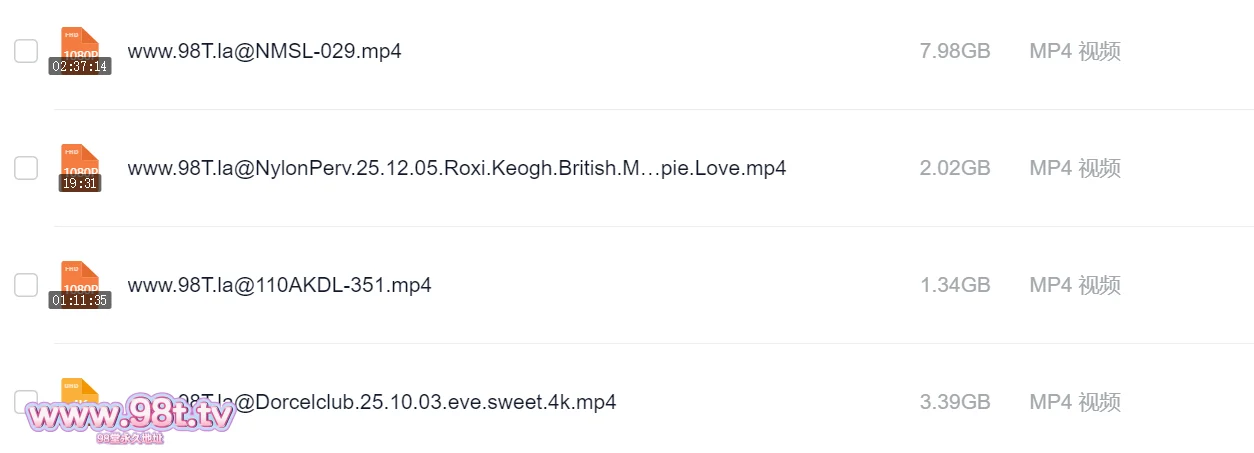Click the video file icon for NMSL-029.mp4

coord(80,42)
